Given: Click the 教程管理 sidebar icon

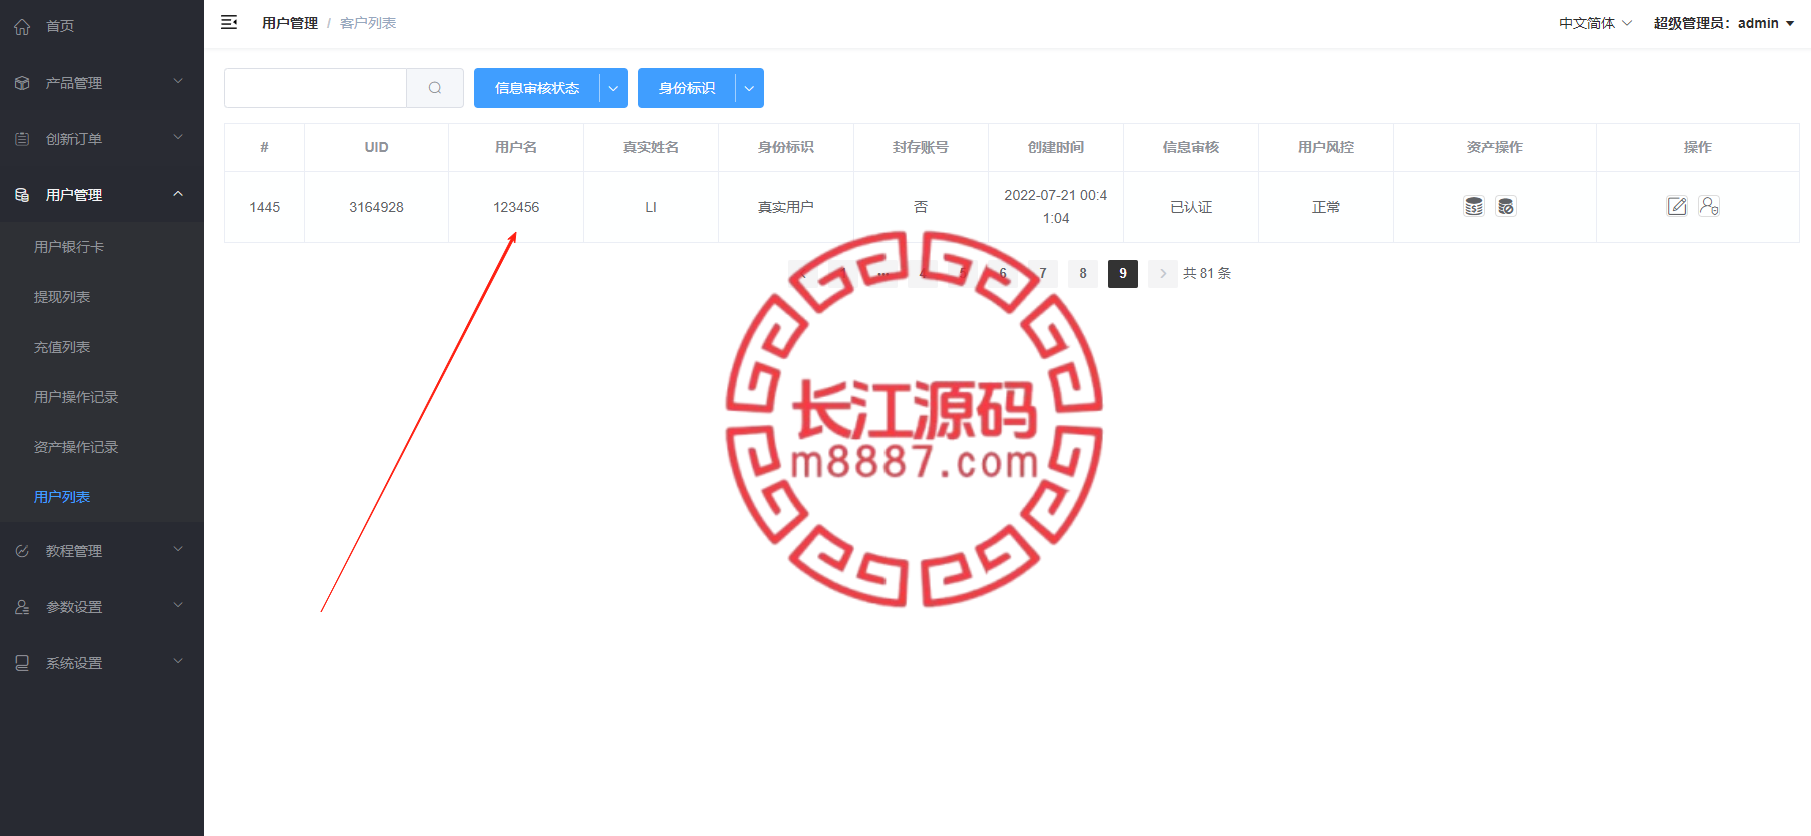Looking at the screenshot, I should 22,551.
